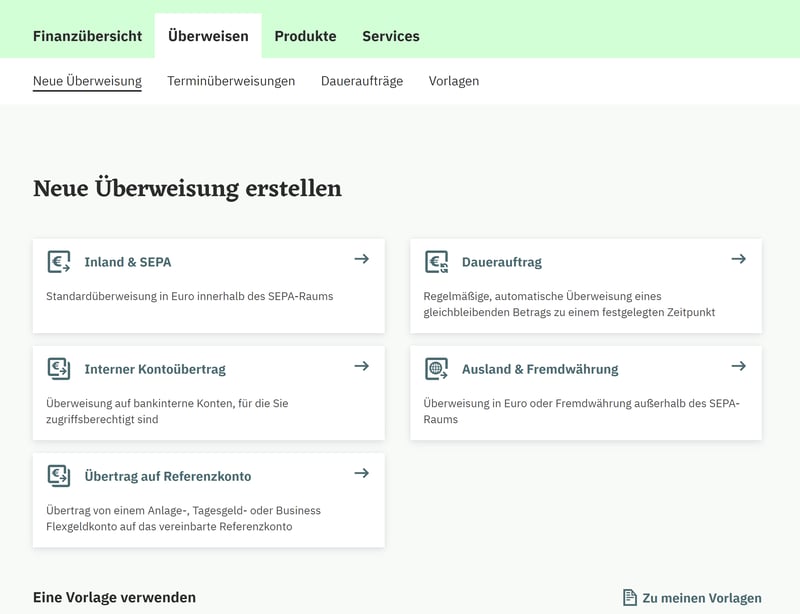Open the Finanzübersicht main menu
The image size is (800, 614).
click(x=87, y=36)
